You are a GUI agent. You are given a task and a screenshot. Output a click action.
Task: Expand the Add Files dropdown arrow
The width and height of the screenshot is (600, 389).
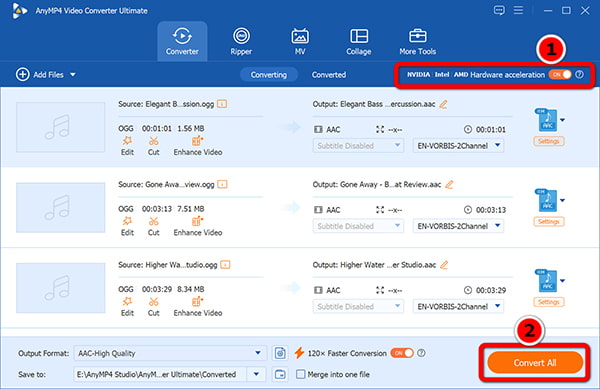tap(73, 75)
